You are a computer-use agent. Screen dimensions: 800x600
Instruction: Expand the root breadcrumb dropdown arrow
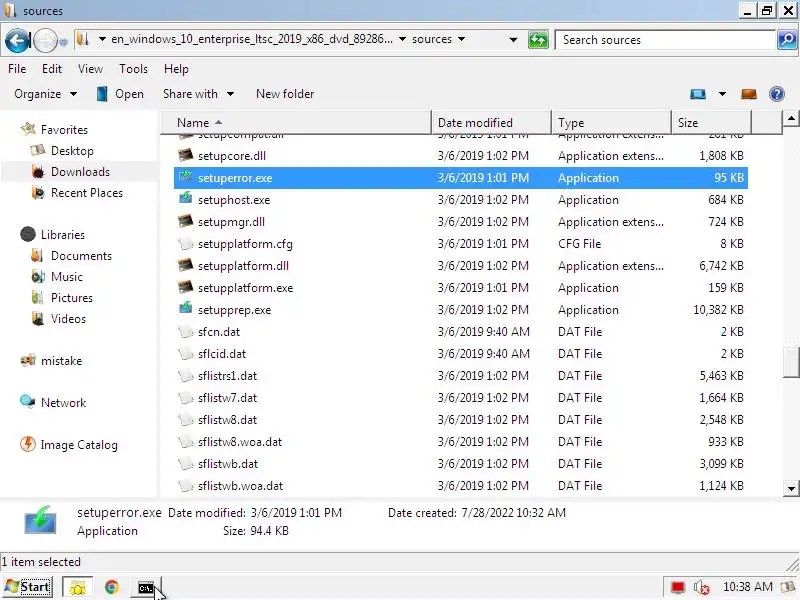pyautogui.click(x=102, y=39)
